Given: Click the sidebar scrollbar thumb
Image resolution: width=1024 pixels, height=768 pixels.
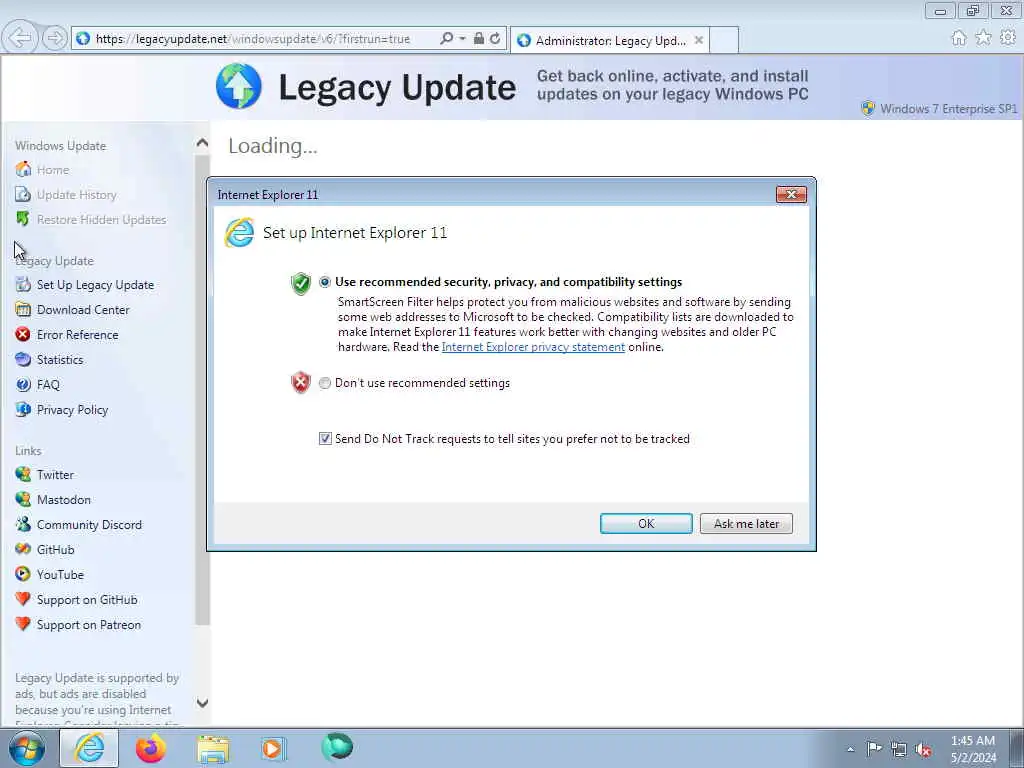Looking at the screenshot, I should (202, 390).
